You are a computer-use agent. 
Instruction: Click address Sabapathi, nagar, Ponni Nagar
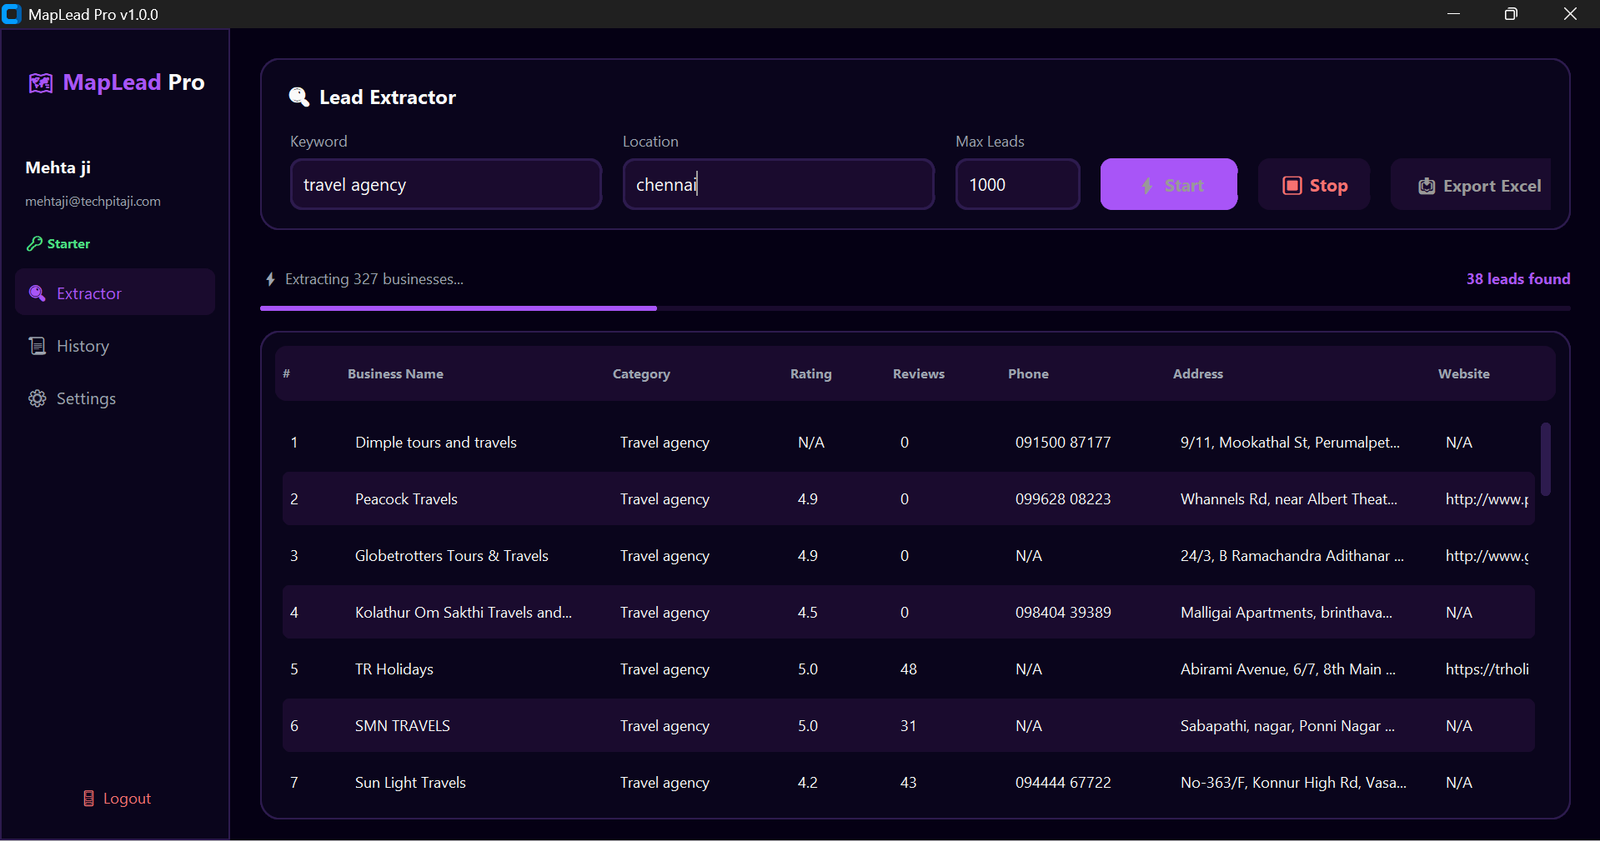(x=1287, y=726)
